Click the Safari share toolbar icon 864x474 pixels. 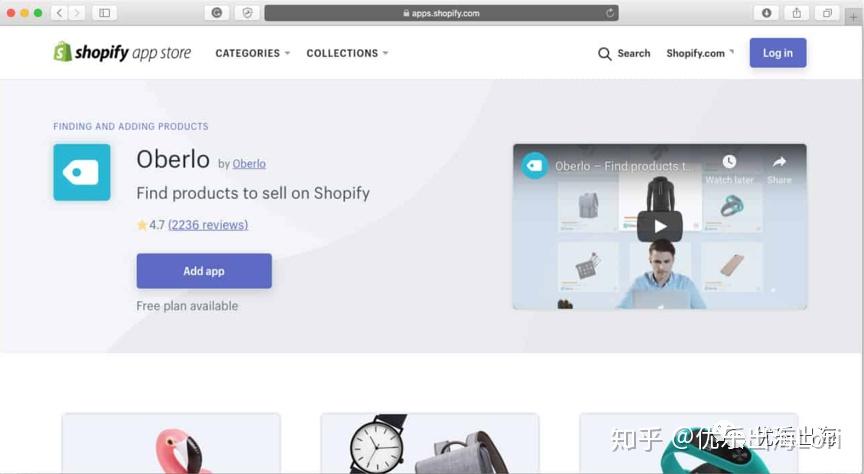tap(797, 13)
